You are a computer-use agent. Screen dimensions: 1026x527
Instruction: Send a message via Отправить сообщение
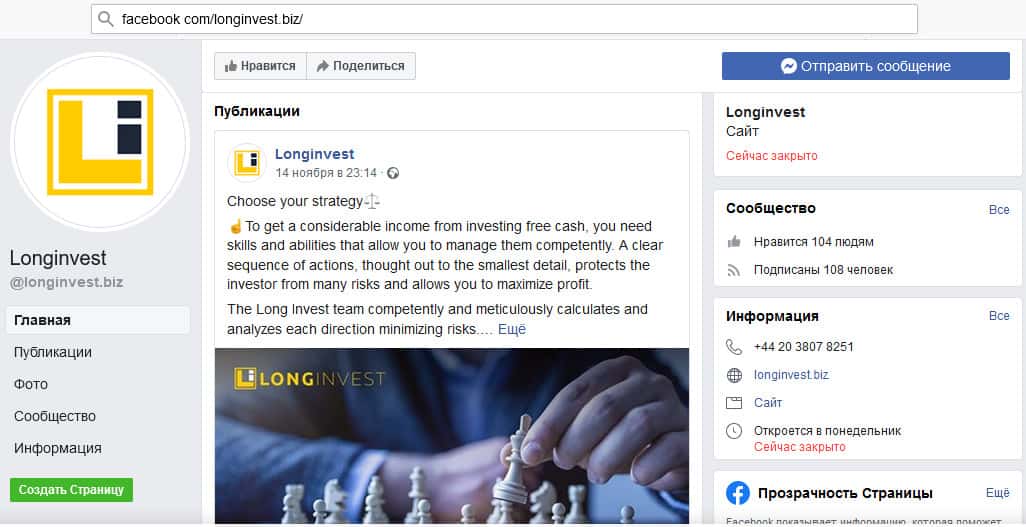click(x=866, y=66)
